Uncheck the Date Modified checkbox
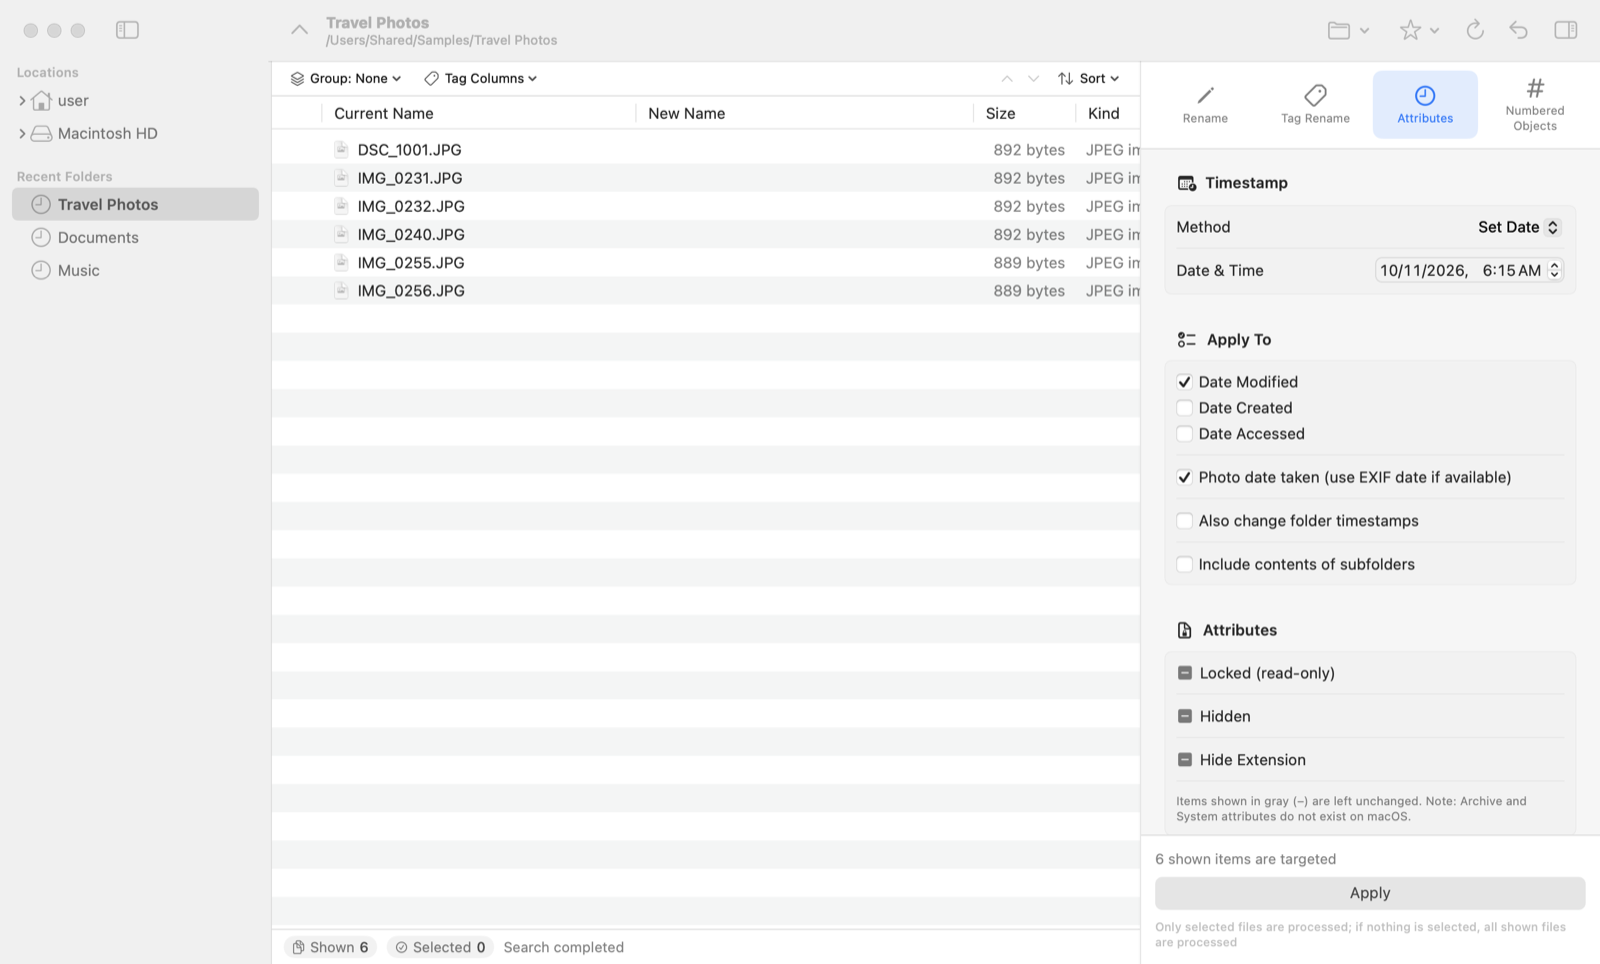 coord(1184,382)
